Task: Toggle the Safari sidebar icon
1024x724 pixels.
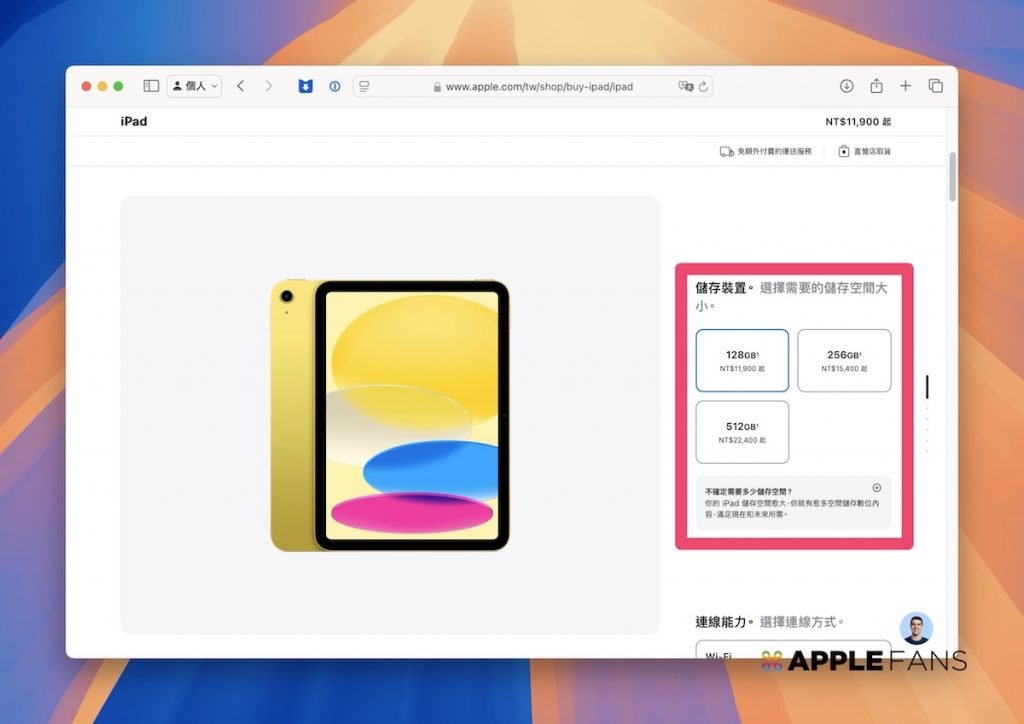Action: pos(151,86)
